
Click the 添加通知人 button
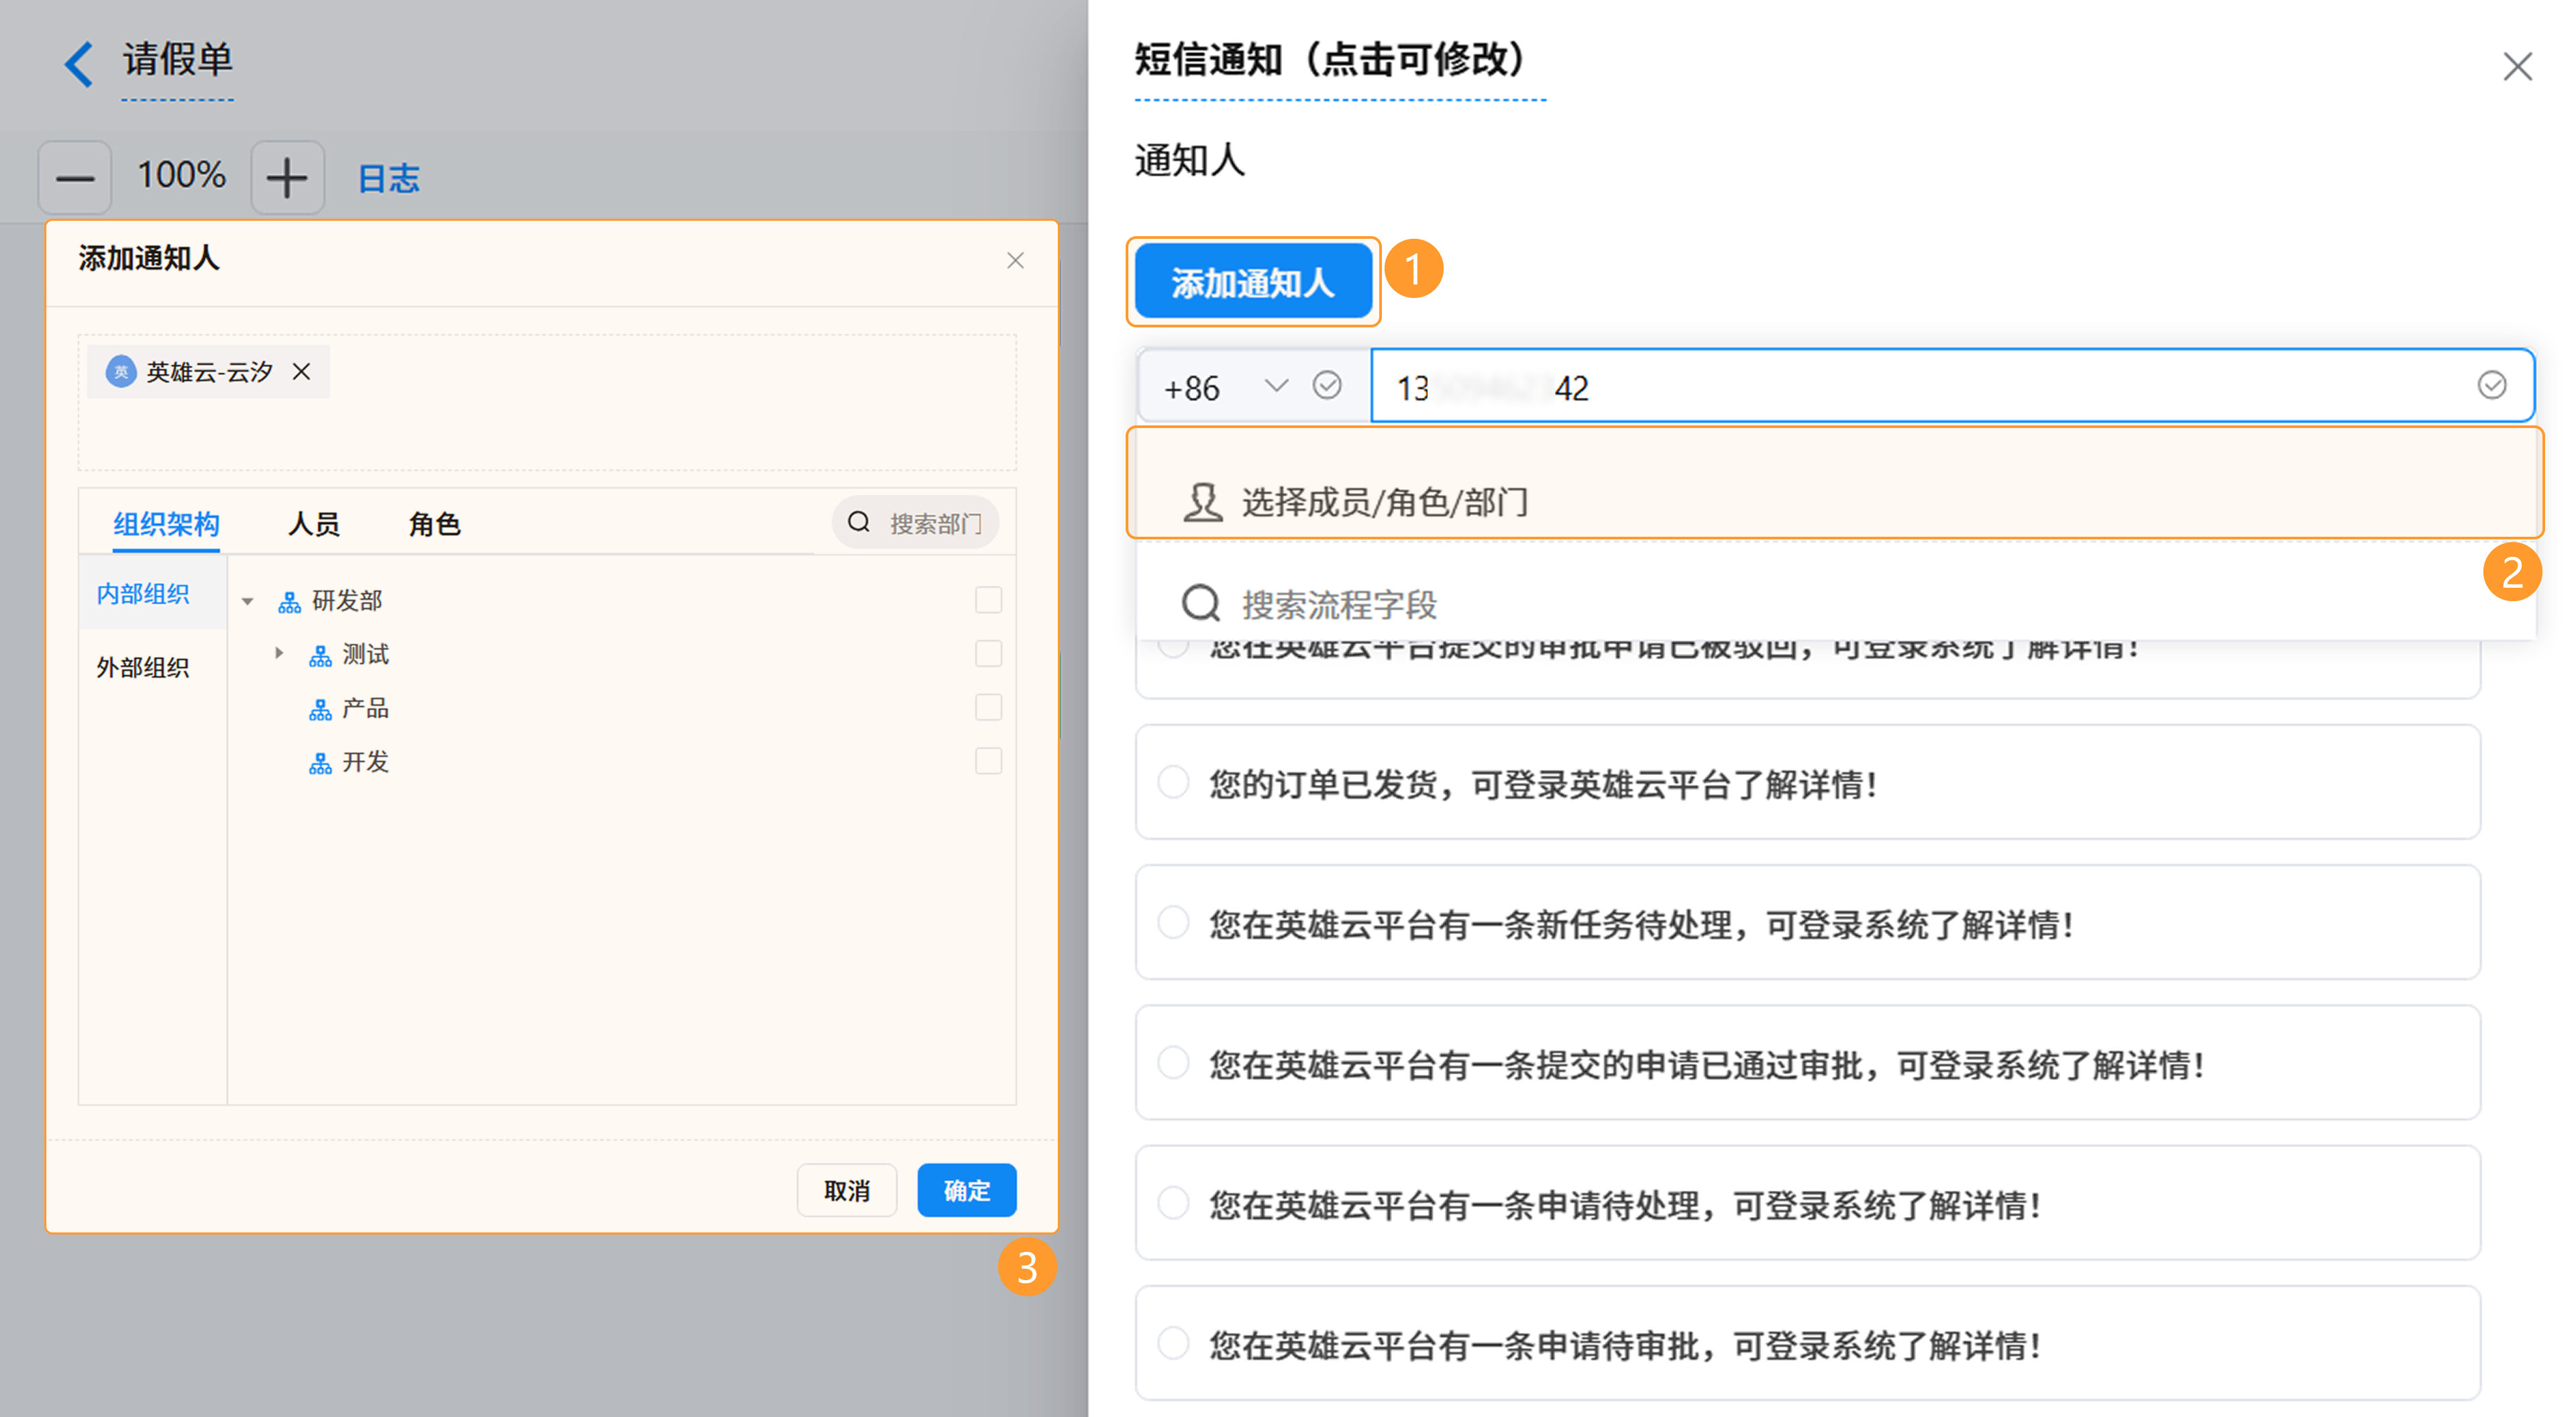1253,282
